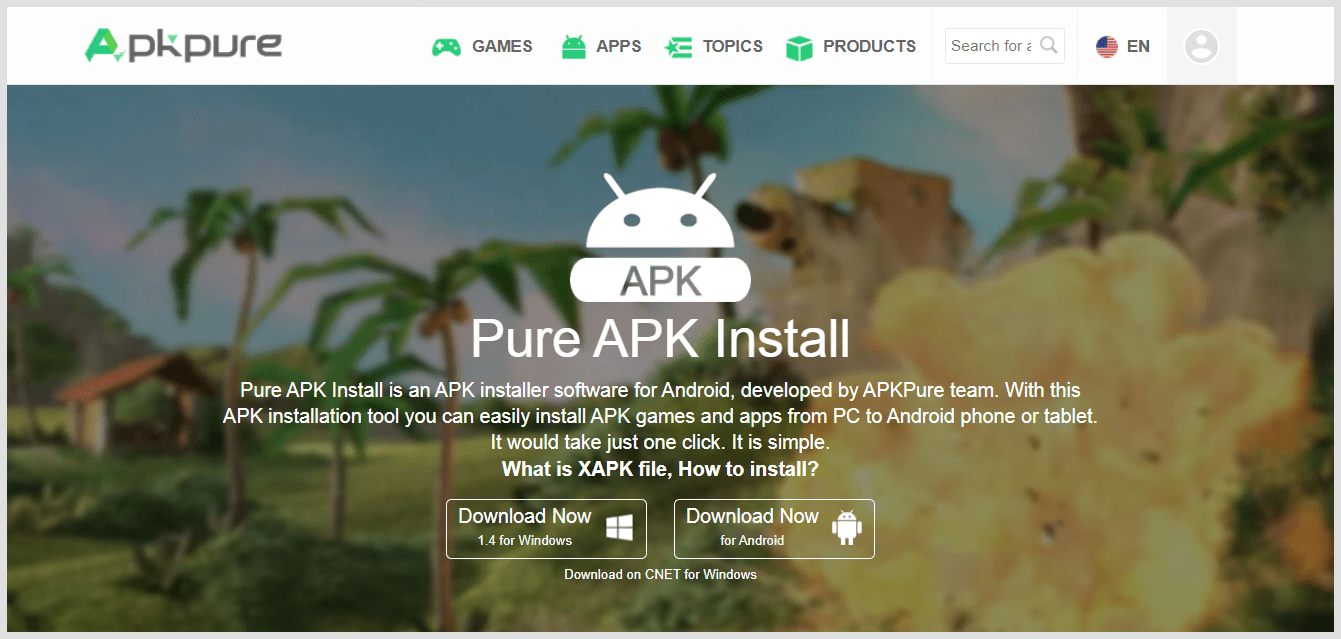This screenshot has width=1341, height=639.
Task: Click the US flag icon
Action: tap(1106, 46)
